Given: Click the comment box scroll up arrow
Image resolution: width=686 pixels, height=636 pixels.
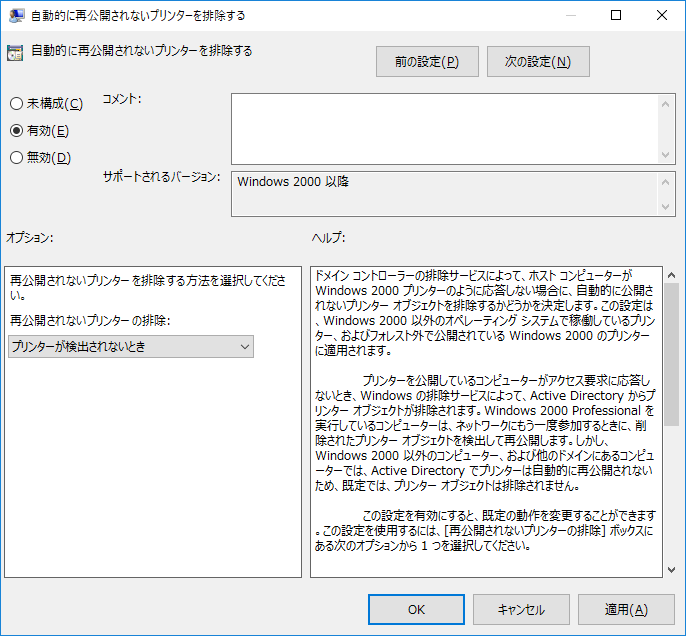Looking at the screenshot, I should [x=665, y=104].
